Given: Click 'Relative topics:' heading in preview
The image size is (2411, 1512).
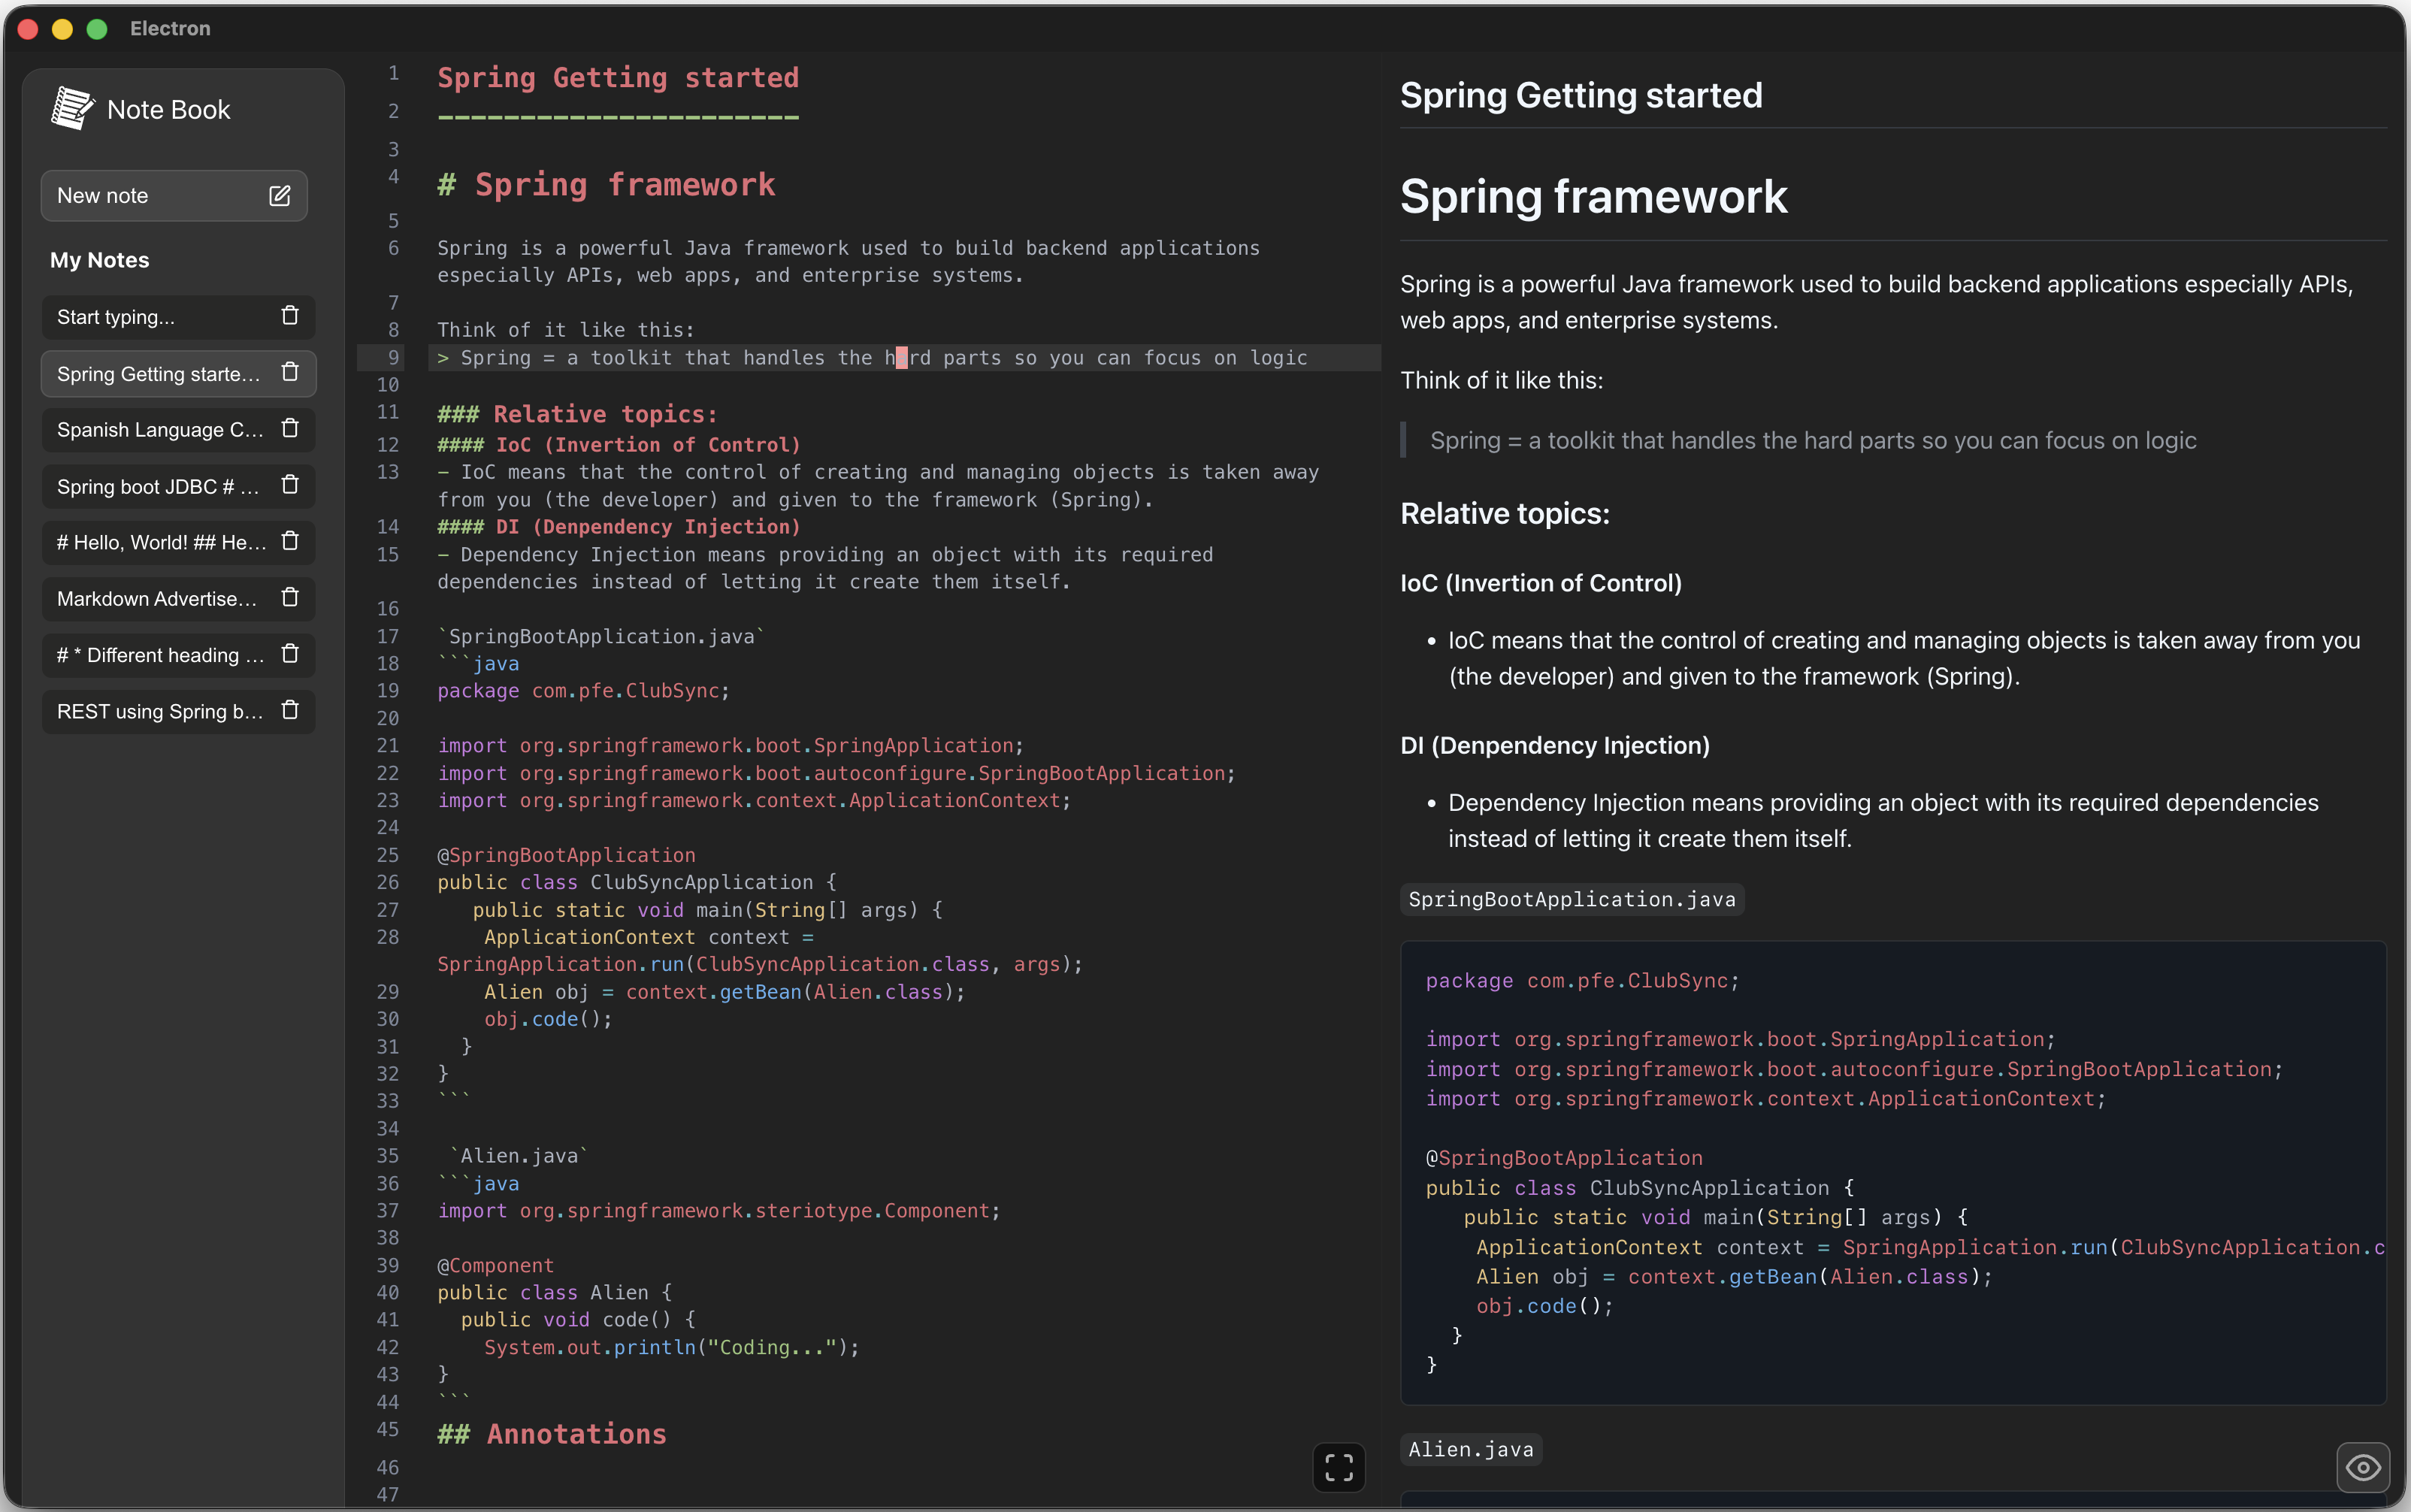Looking at the screenshot, I should coord(1505,514).
